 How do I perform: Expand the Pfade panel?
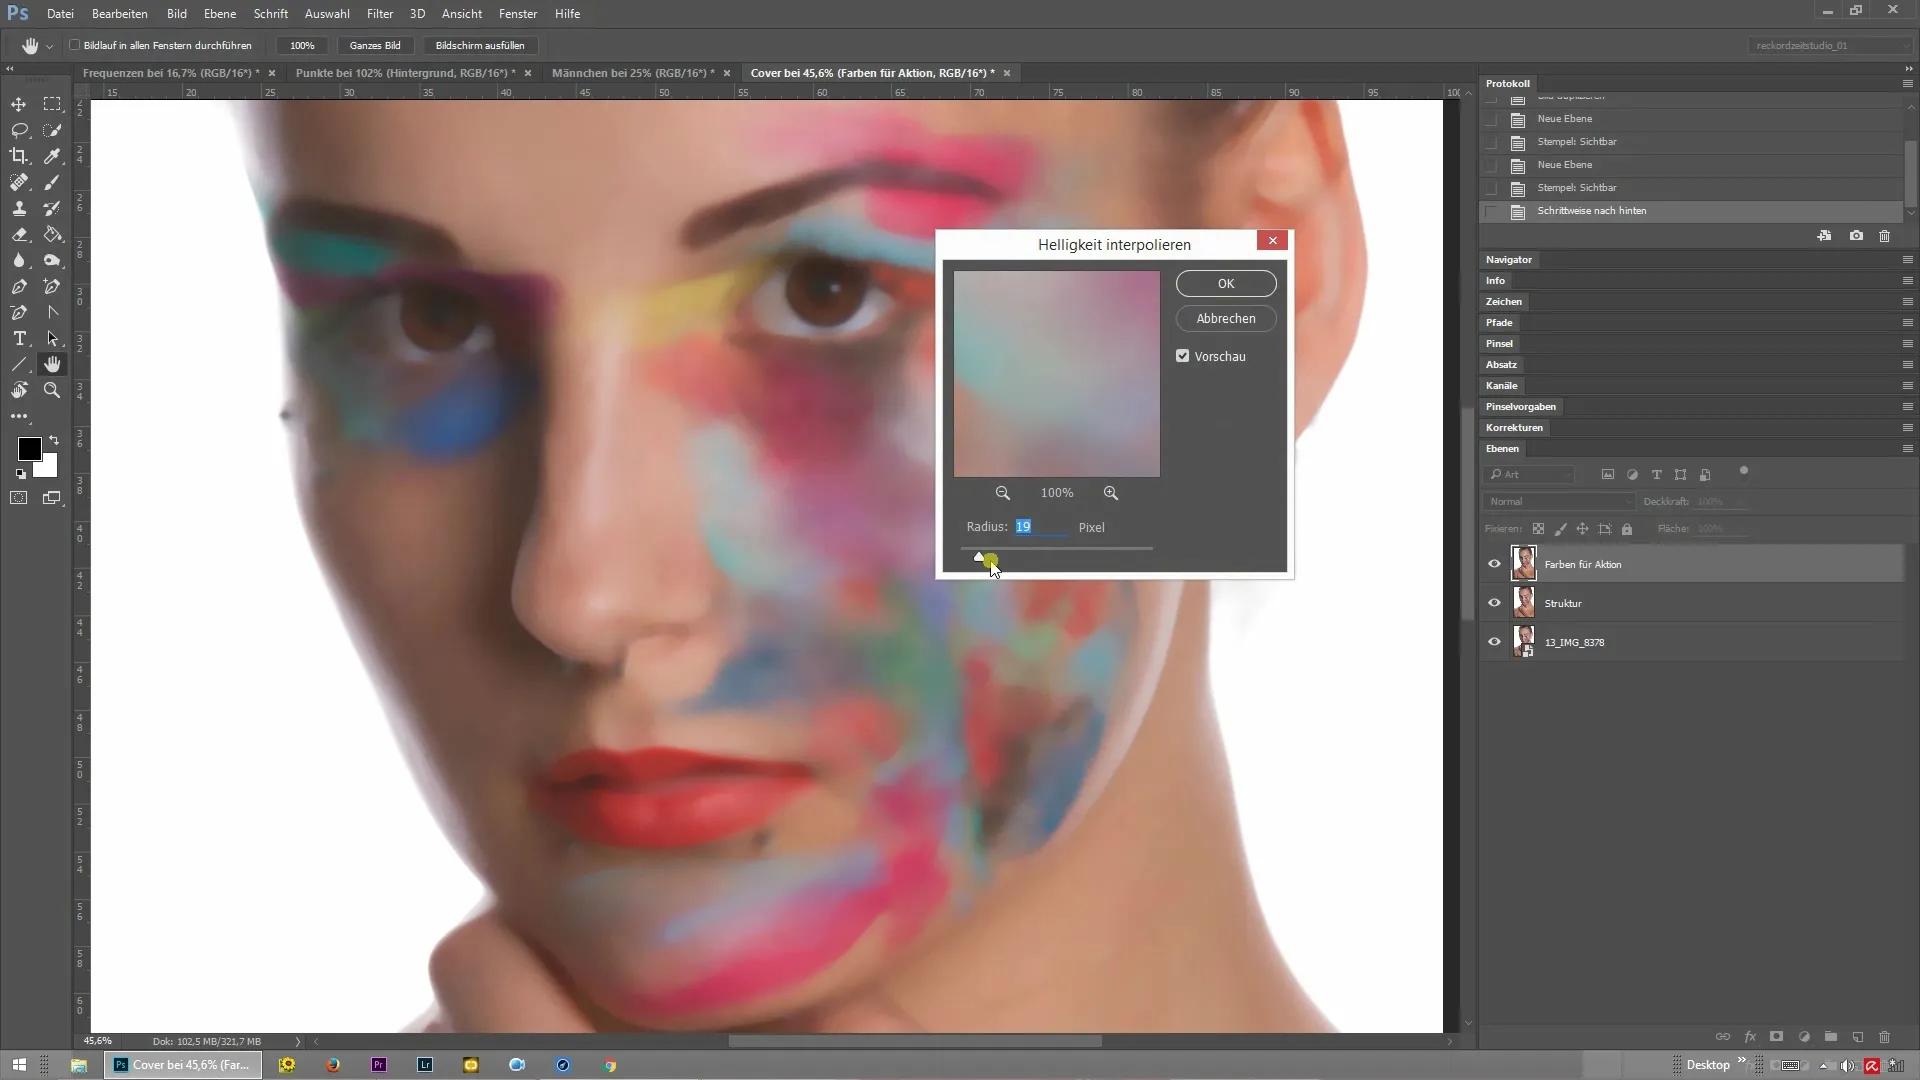pos(1499,323)
